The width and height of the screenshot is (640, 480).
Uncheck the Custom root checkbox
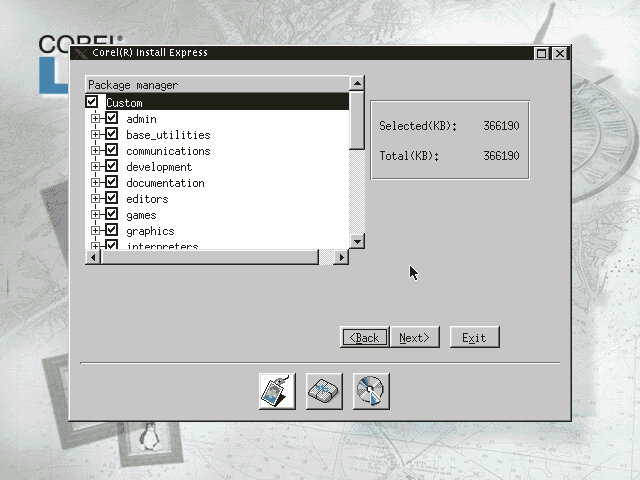(93, 102)
